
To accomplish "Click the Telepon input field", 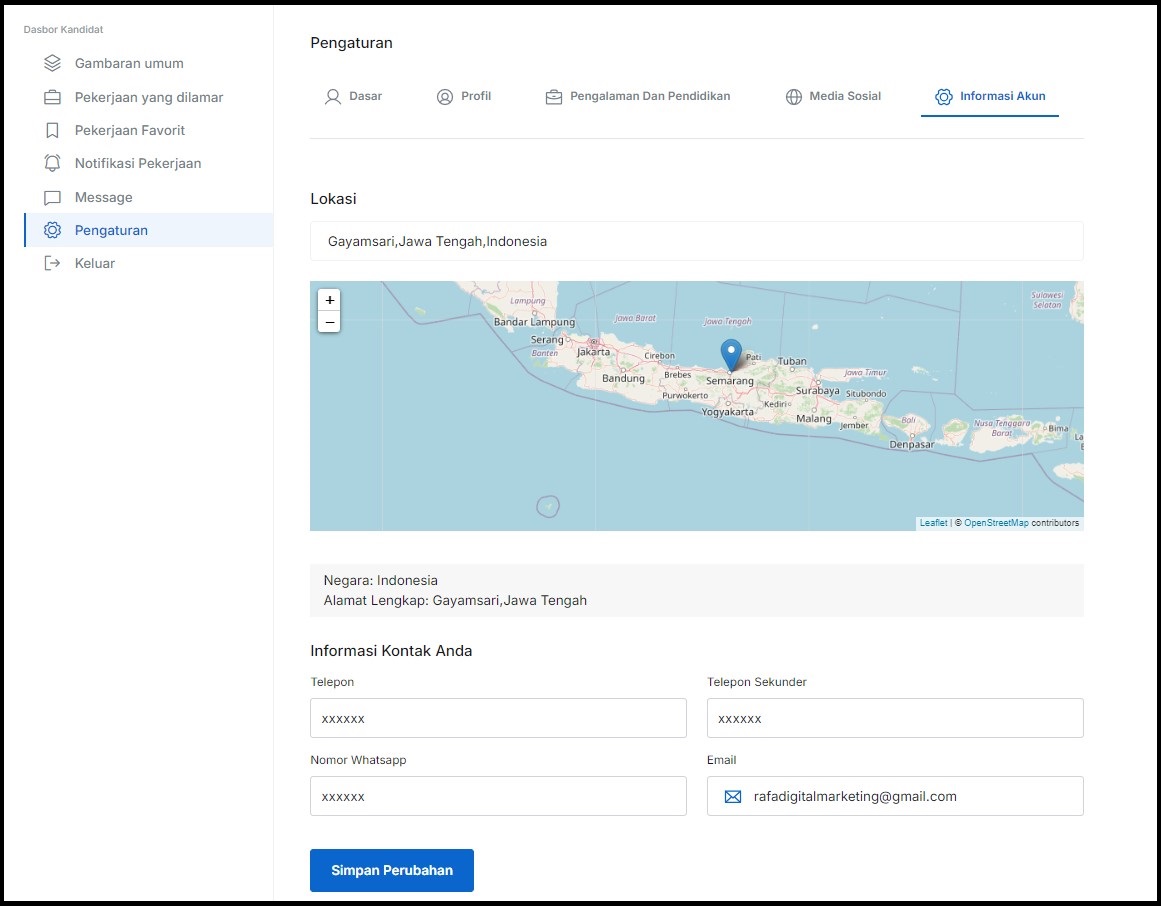I will tap(498, 718).
